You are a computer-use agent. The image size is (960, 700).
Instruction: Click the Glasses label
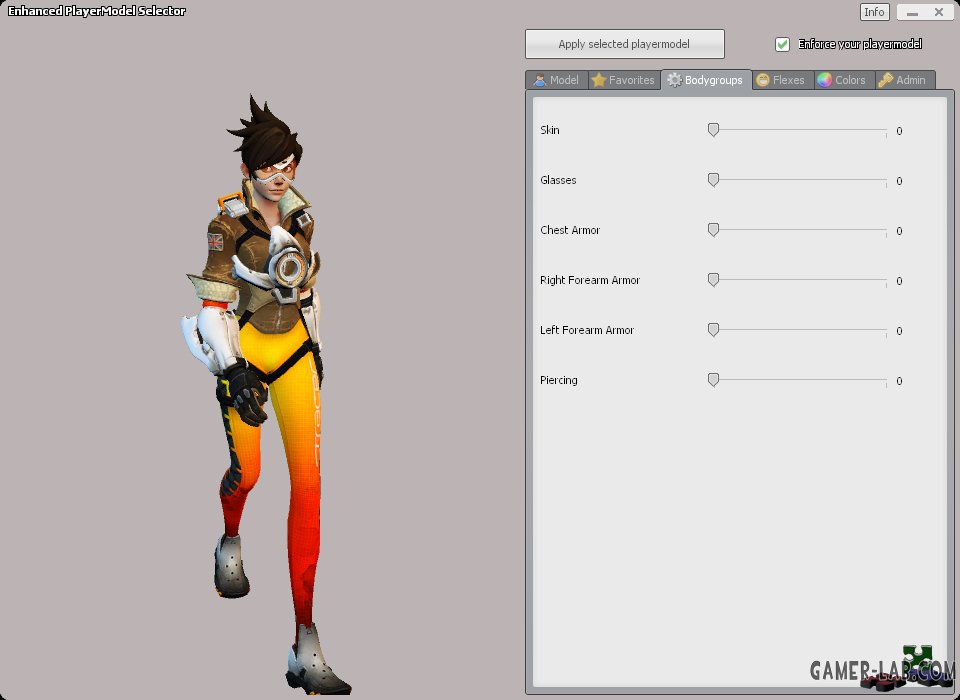click(x=558, y=180)
